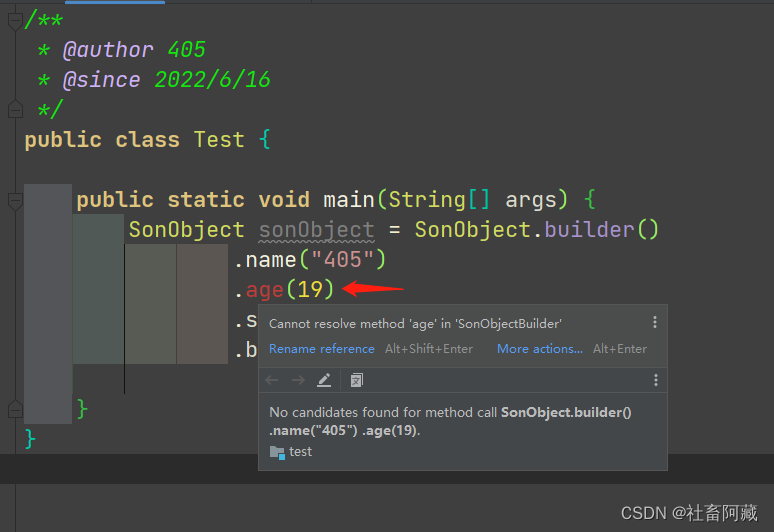The image size is (774, 532).
Task: Click the test module folder icon
Action: [277, 452]
